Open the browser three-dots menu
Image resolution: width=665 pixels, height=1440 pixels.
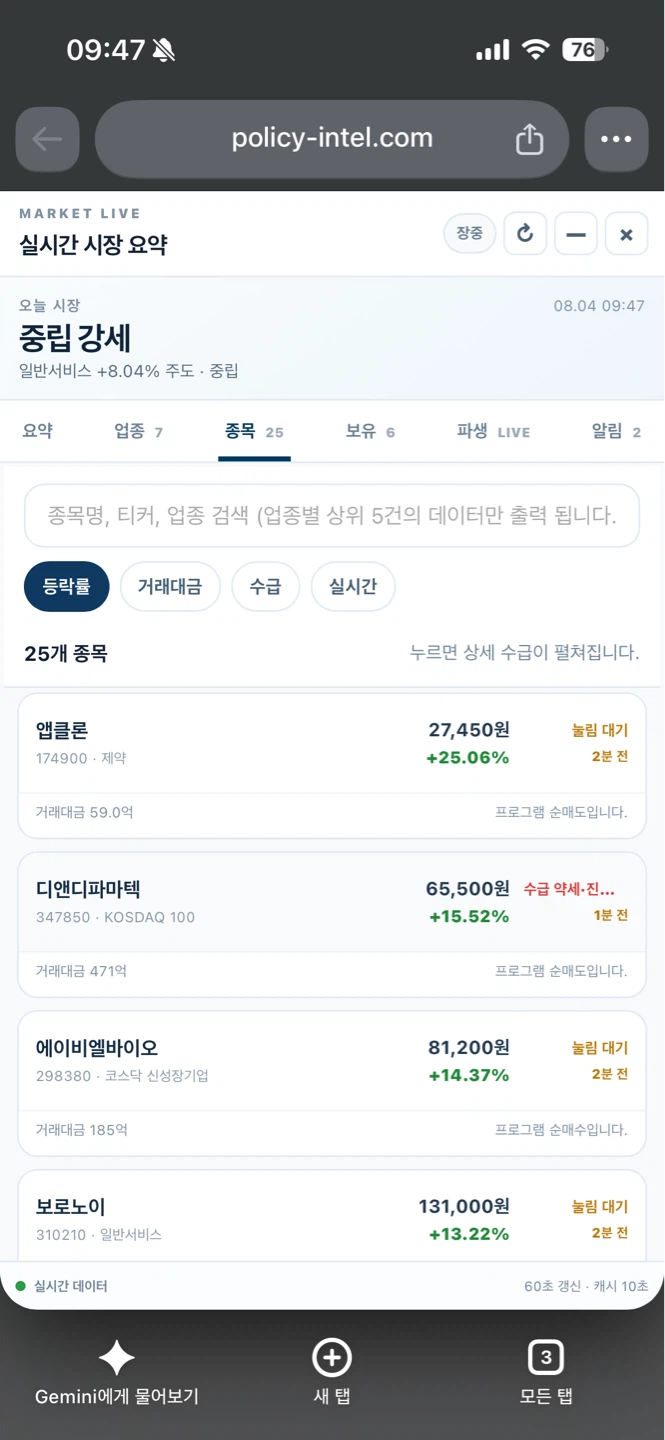[616, 139]
